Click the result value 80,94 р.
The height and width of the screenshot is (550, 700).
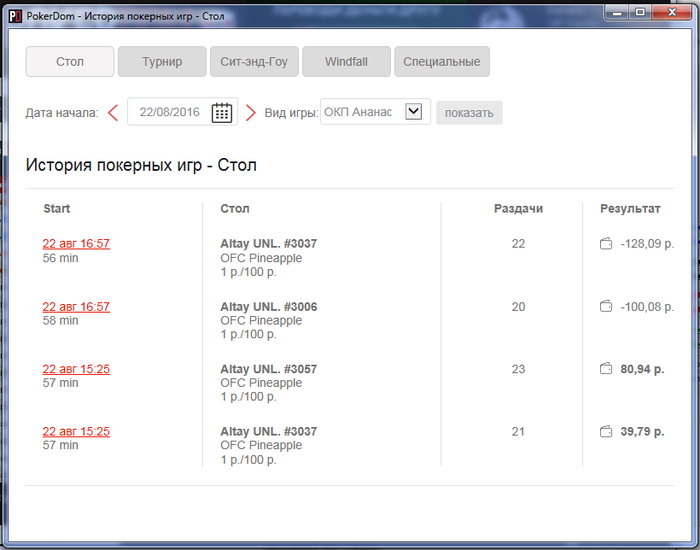pos(642,369)
